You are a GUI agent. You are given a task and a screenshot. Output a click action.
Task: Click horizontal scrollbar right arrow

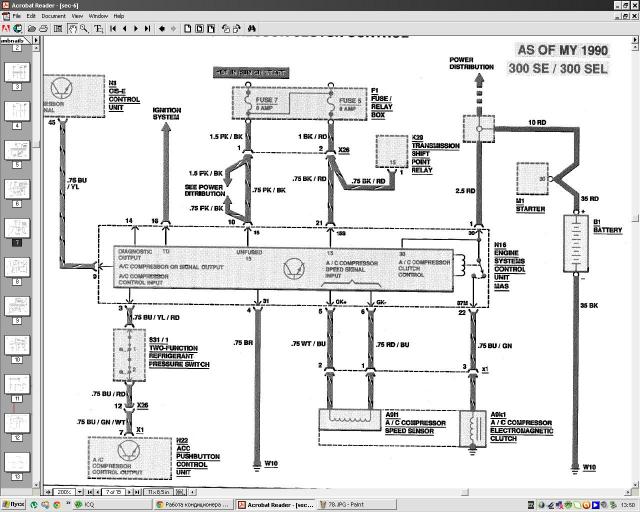(628, 492)
